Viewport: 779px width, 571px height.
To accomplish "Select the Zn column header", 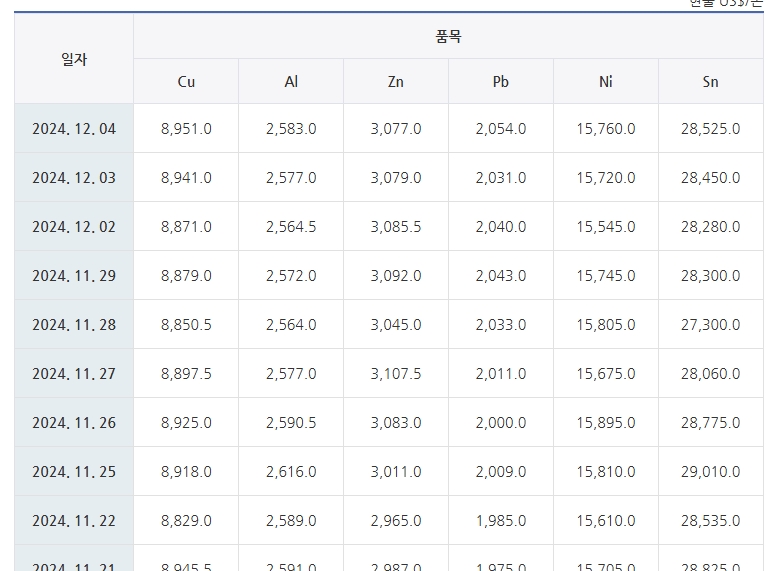I will tap(396, 82).
